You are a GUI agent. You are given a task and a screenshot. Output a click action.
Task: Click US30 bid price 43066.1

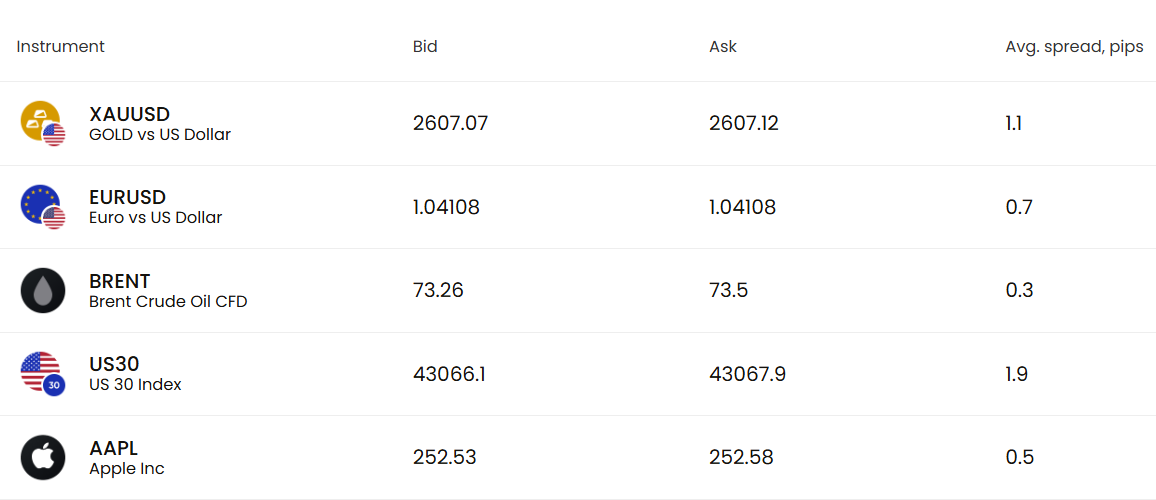449,374
